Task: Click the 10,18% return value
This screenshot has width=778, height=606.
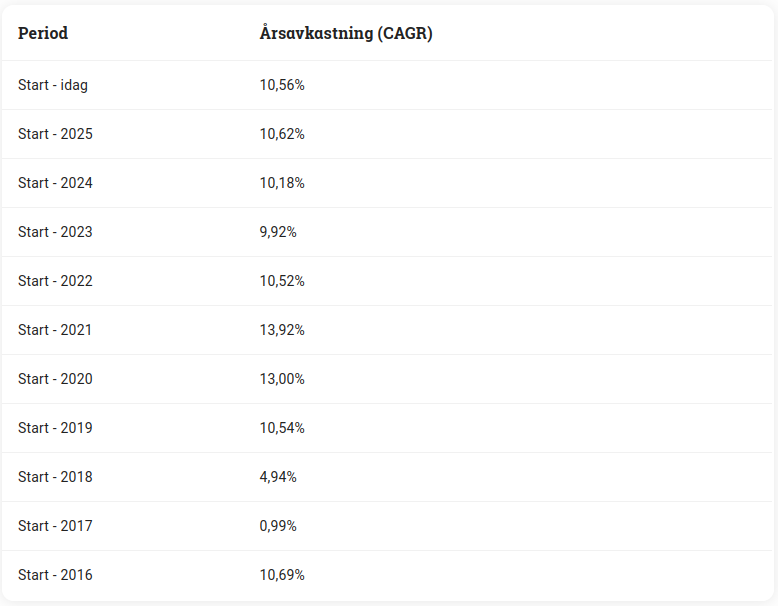Action: pyautogui.click(x=282, y=183)
